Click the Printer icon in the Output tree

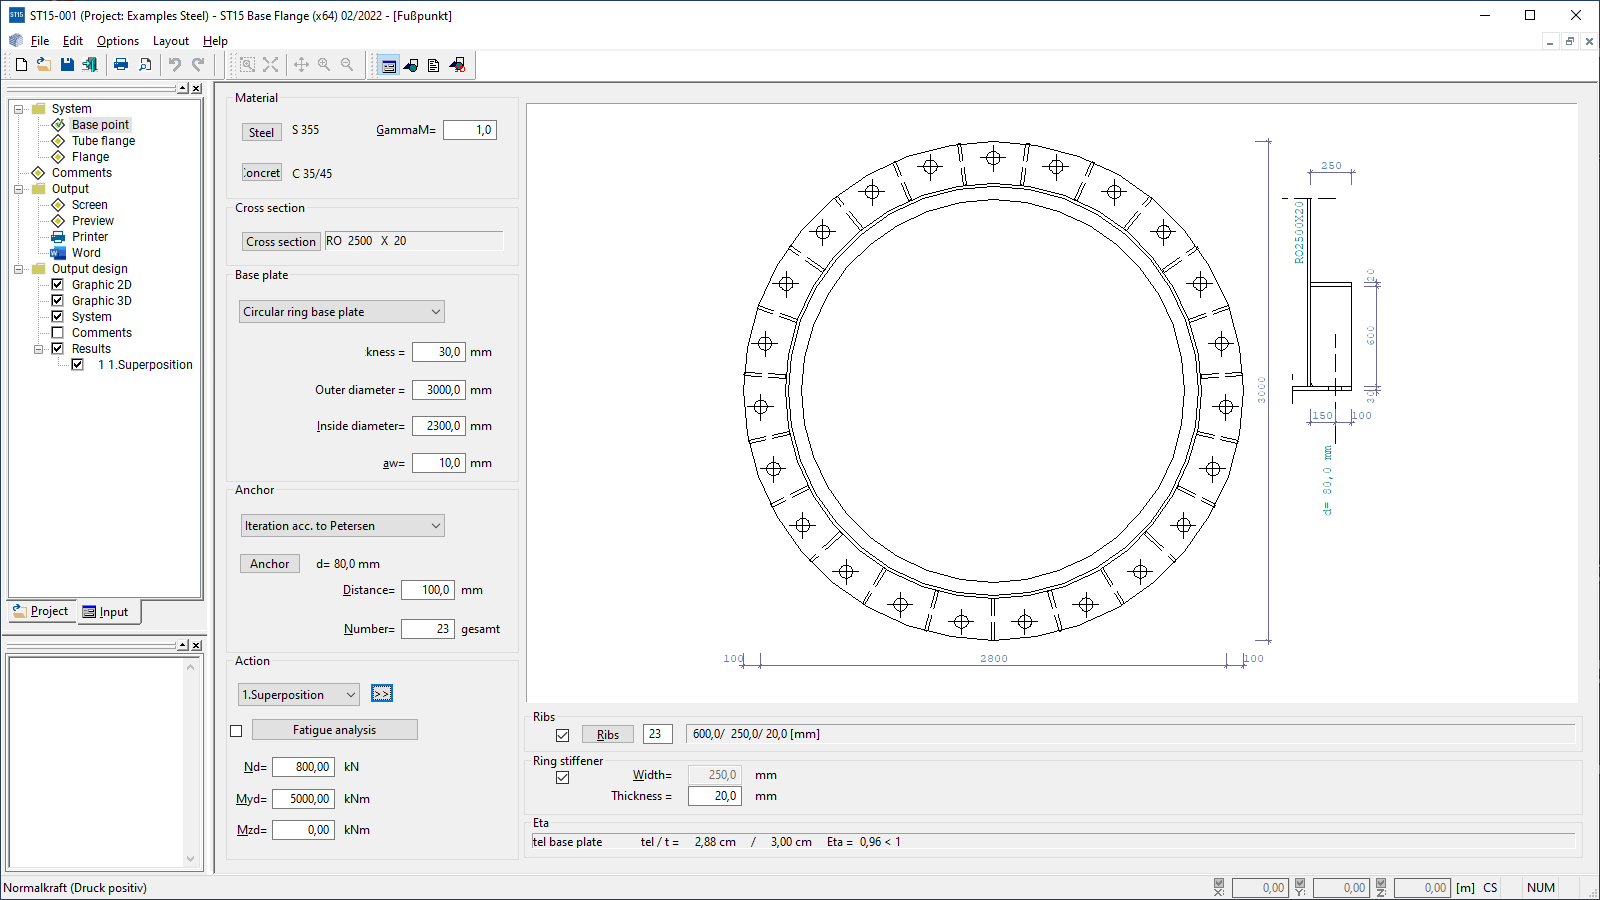58,237
